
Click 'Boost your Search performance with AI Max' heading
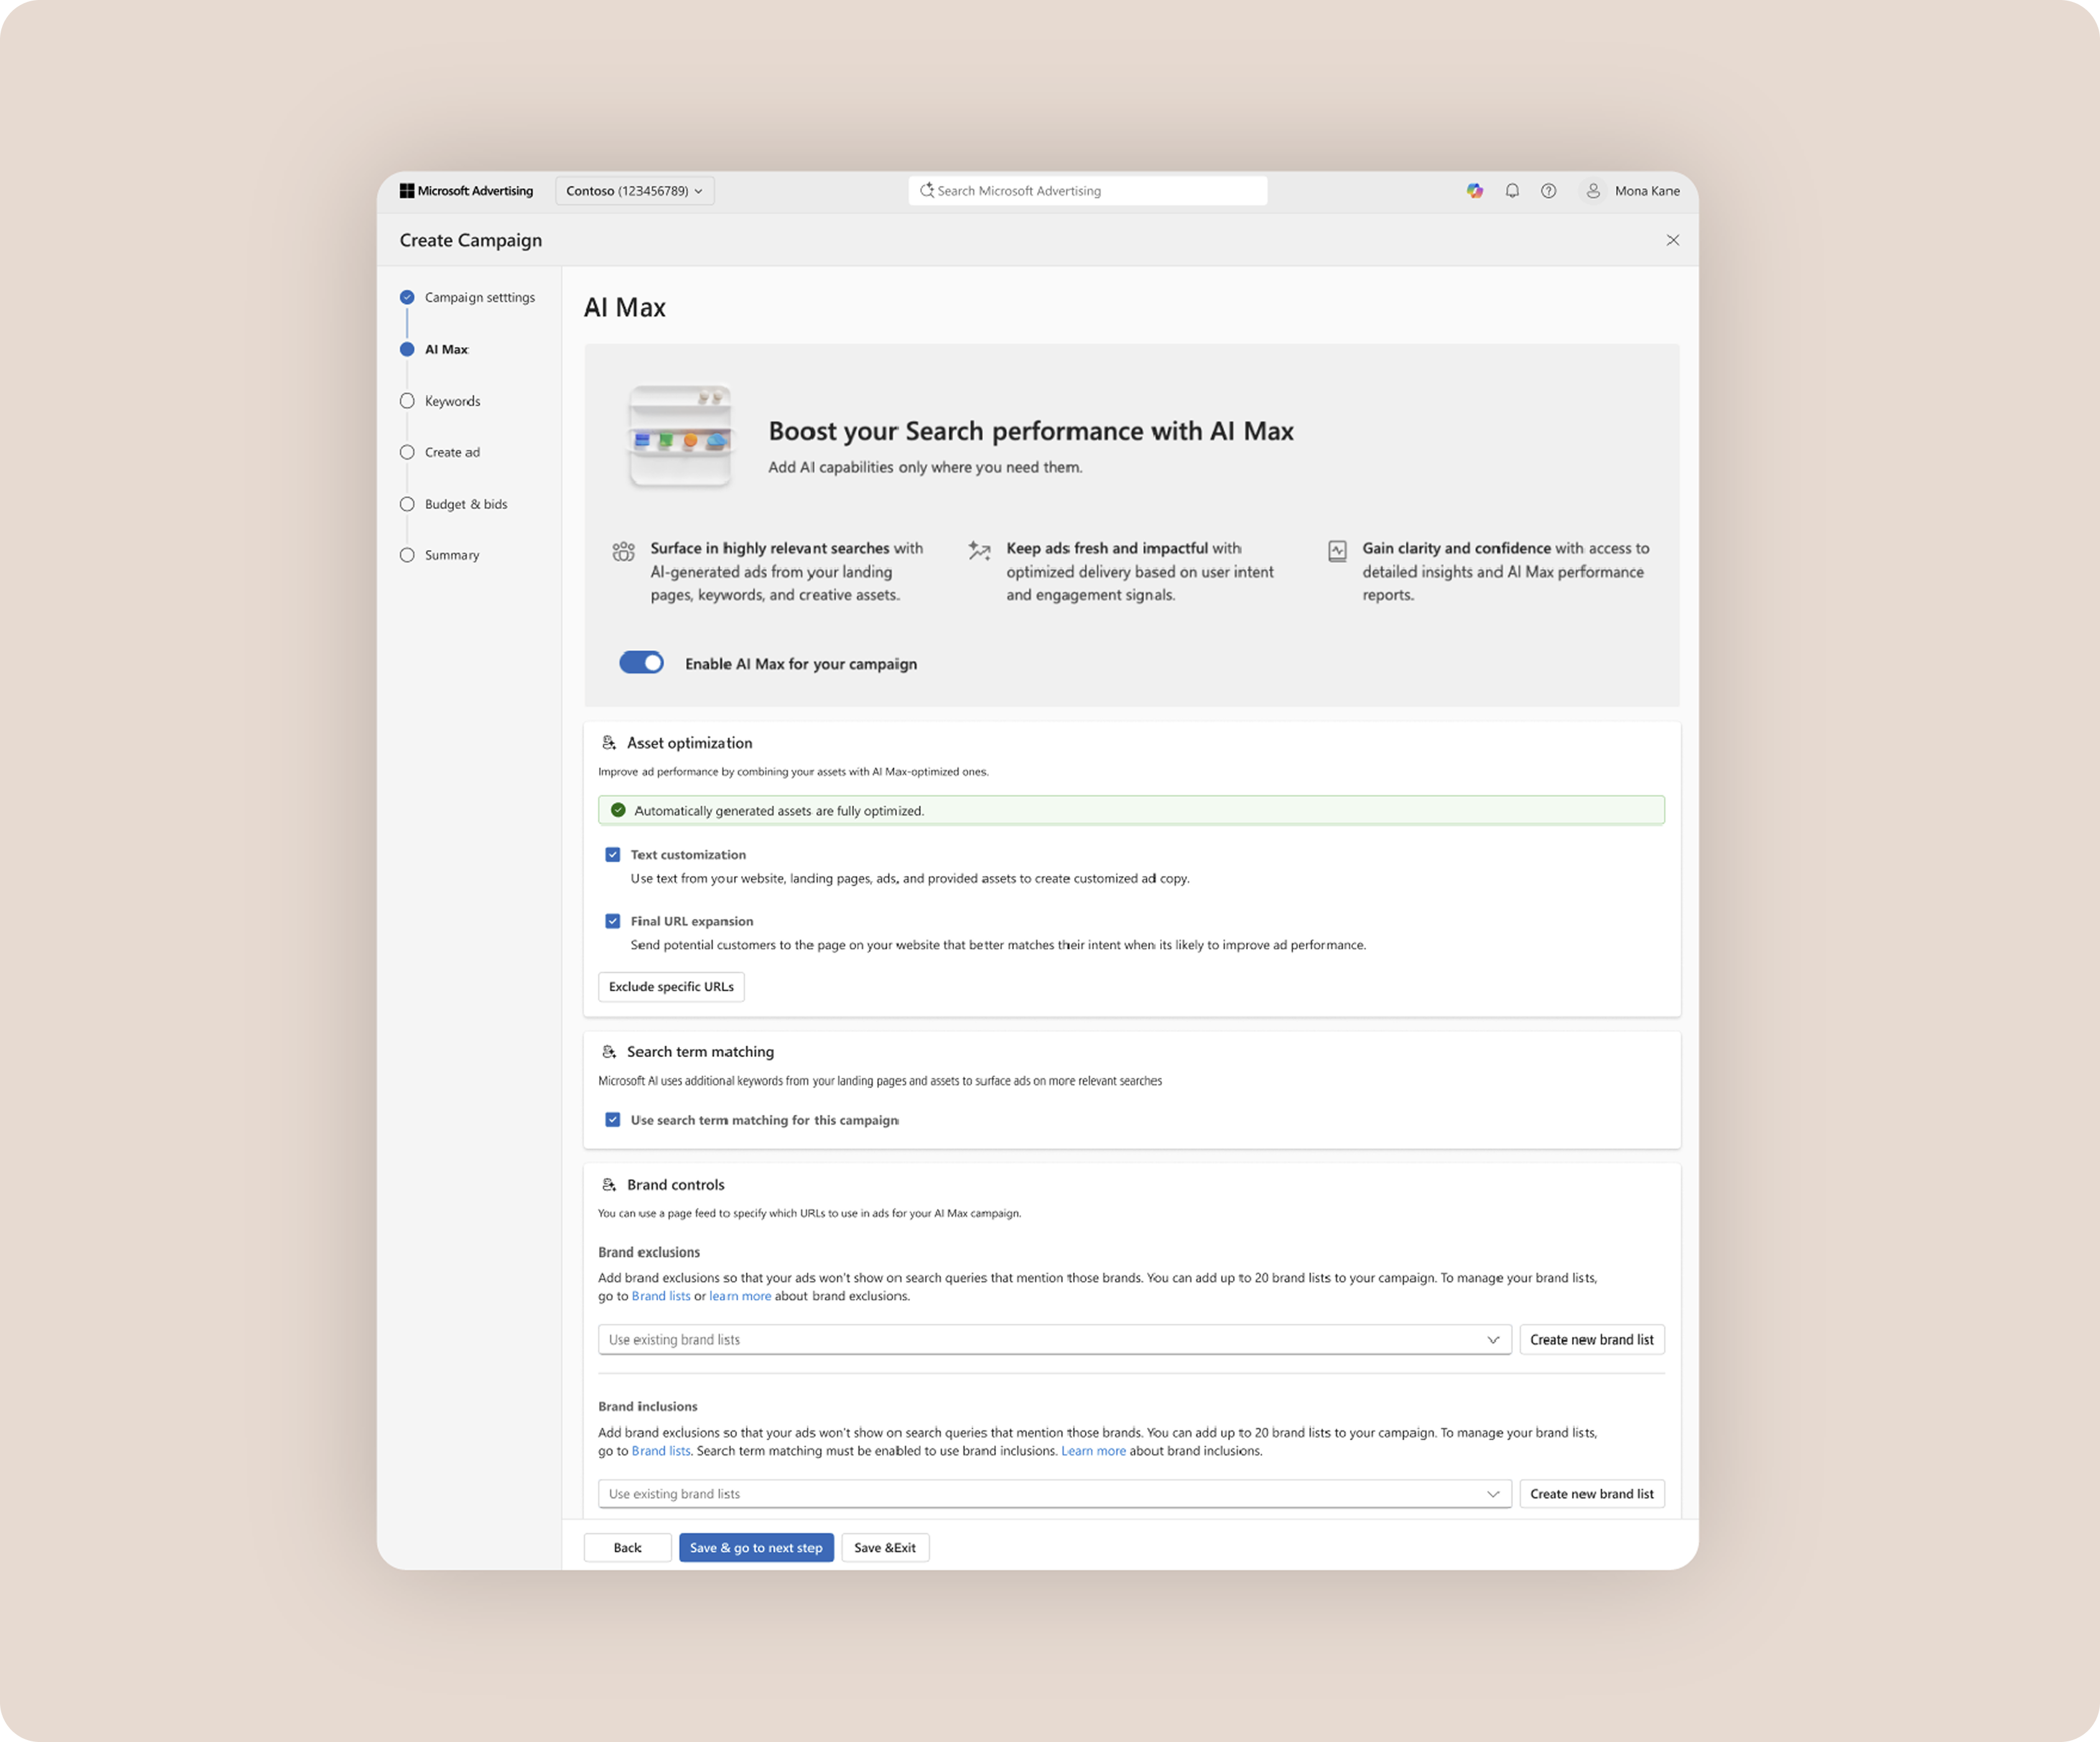pos(1031,431)
